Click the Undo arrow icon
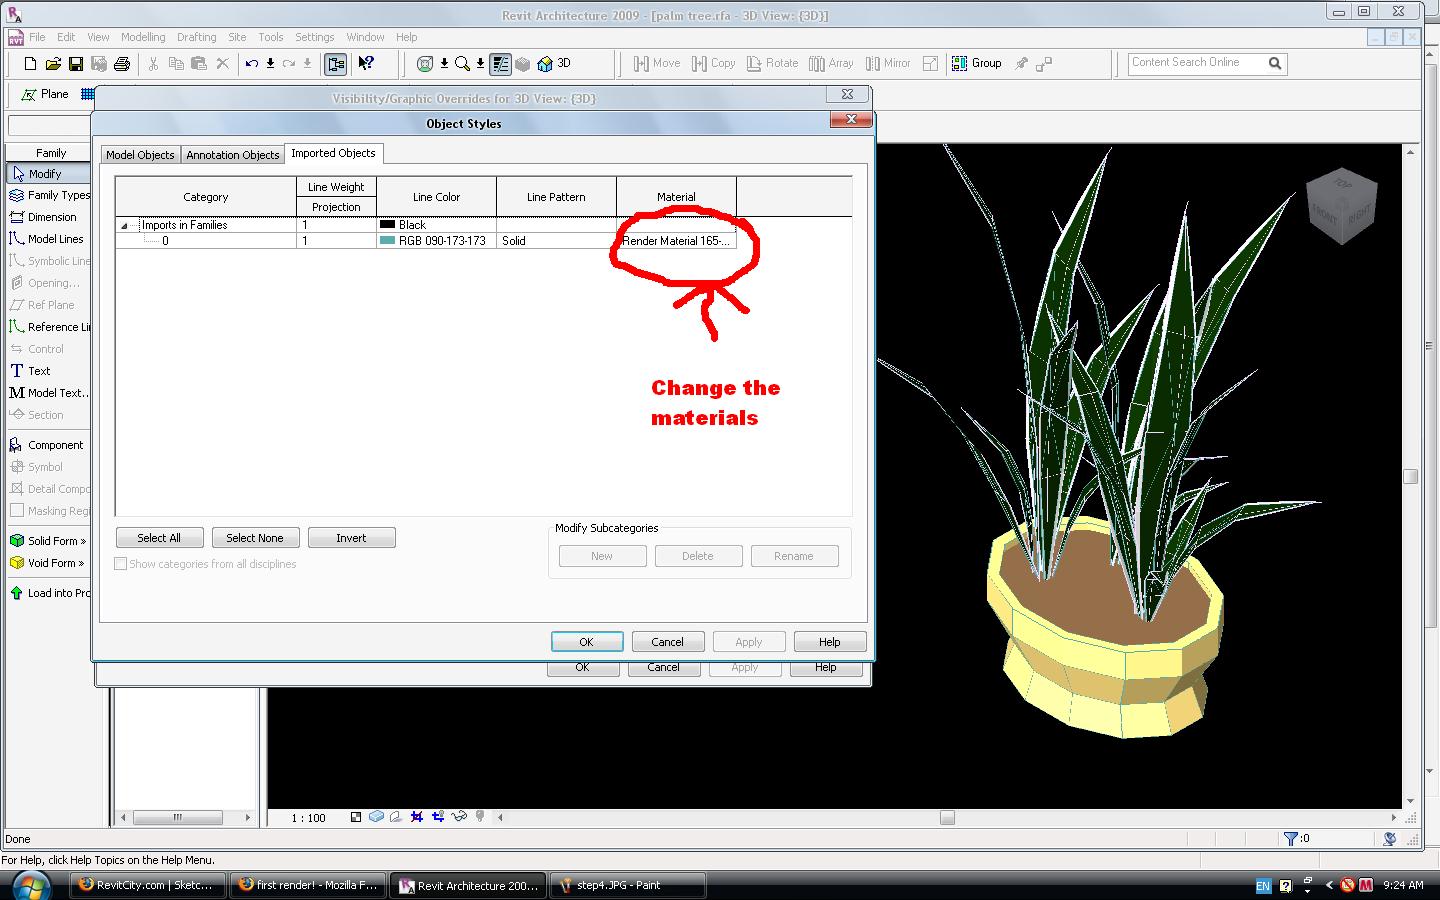 [x=252, y=64]
